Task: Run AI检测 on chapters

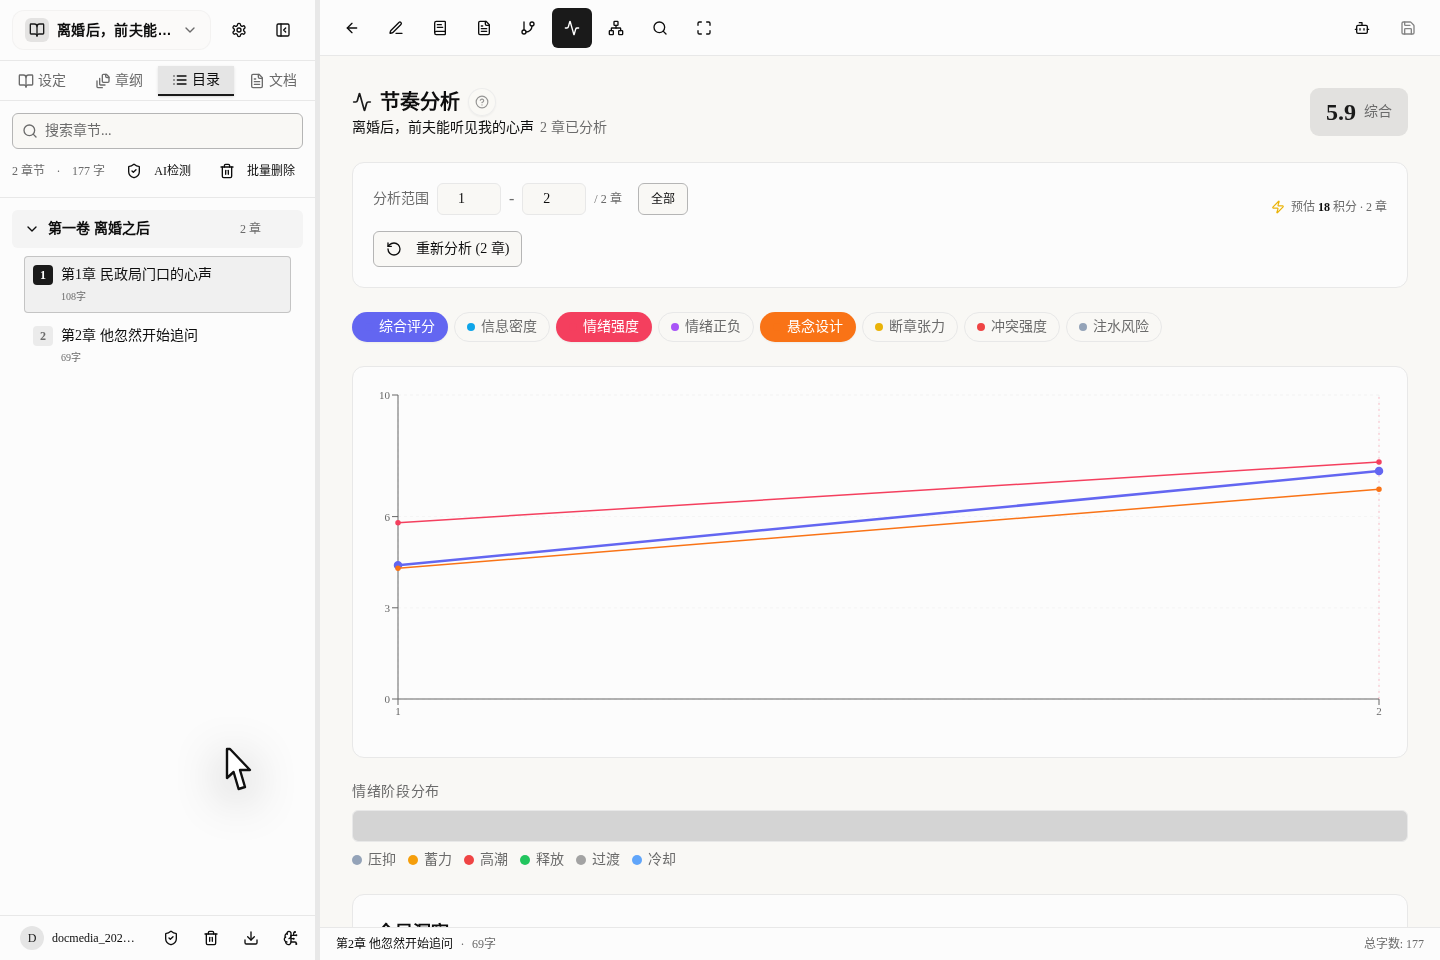Action: click(162, 170)
